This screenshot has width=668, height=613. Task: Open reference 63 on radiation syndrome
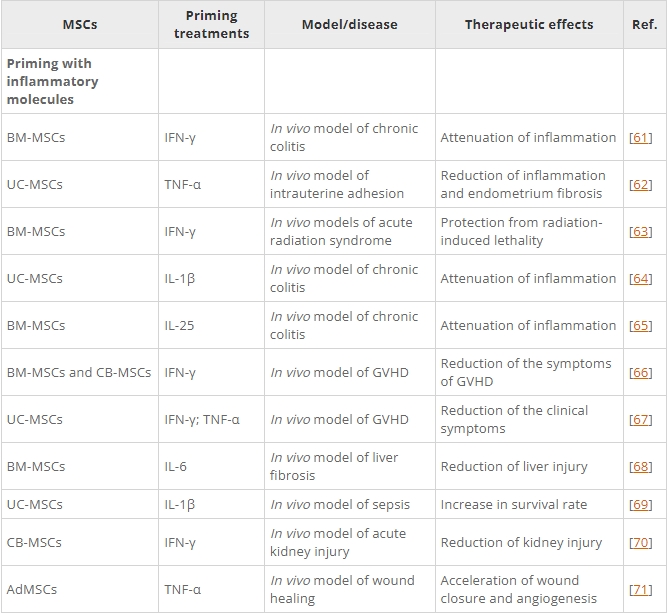pos(640,231)
